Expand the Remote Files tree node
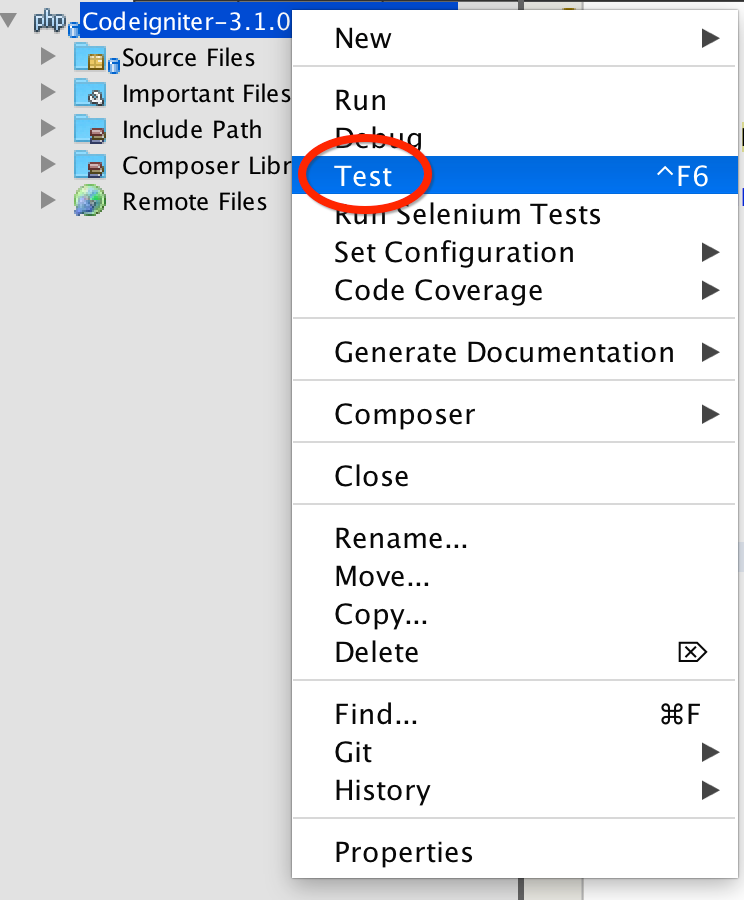744x900 pixels. pos(48,200)
